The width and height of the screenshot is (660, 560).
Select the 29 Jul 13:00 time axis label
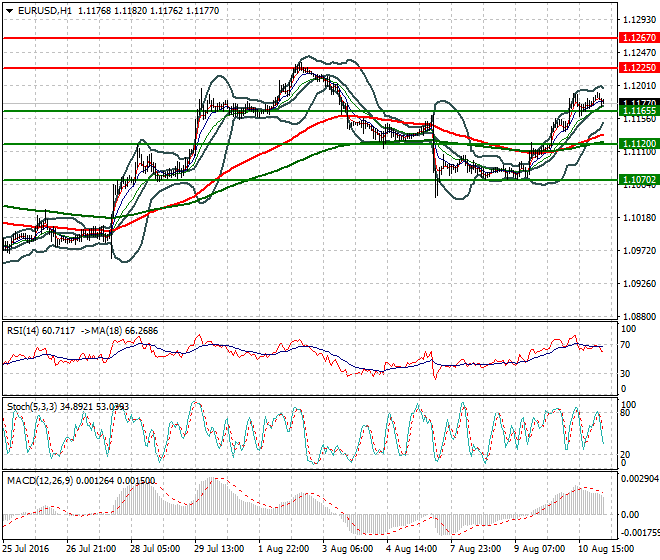click(219, 549)
